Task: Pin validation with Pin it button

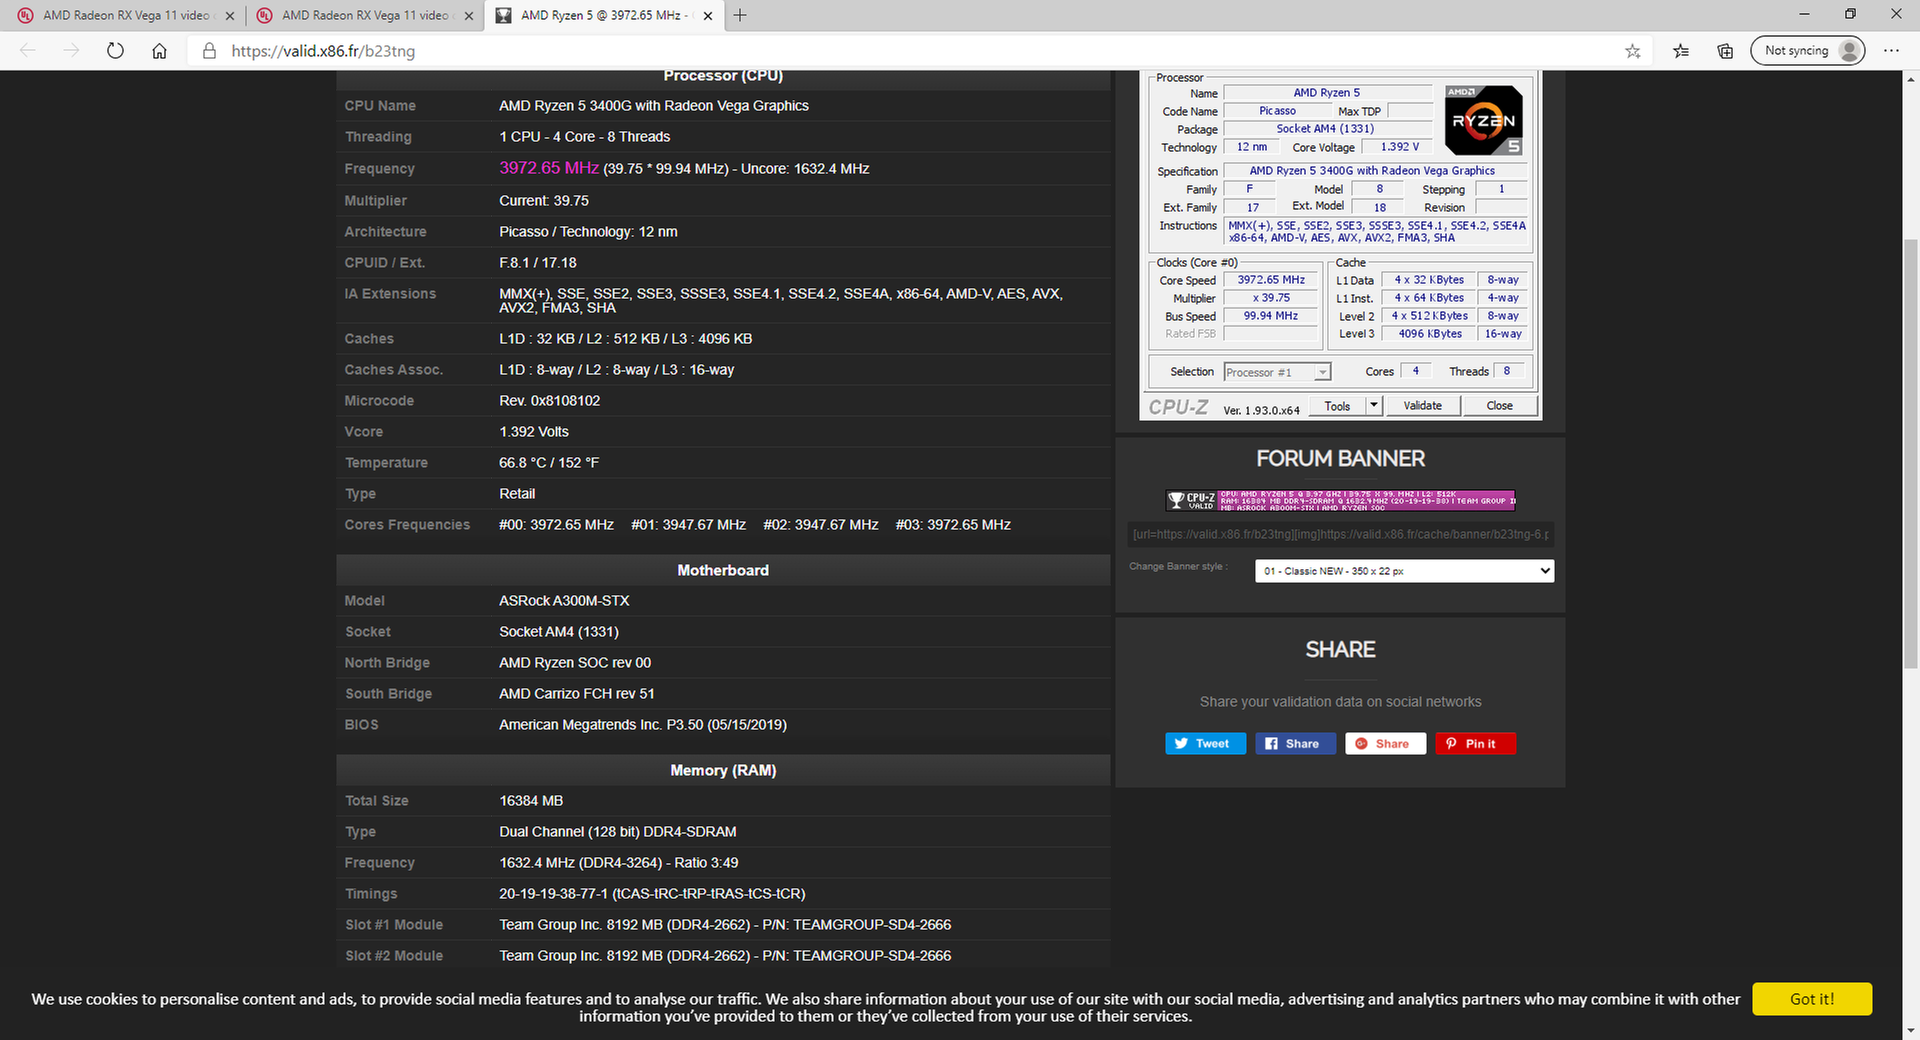Action: click(x=1475, y=743)
